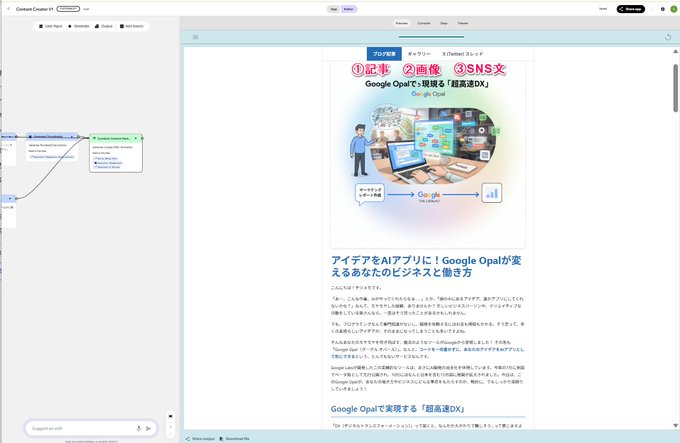Open the Content Creator V1 title
680x443 pixels.
pos(34,9)
